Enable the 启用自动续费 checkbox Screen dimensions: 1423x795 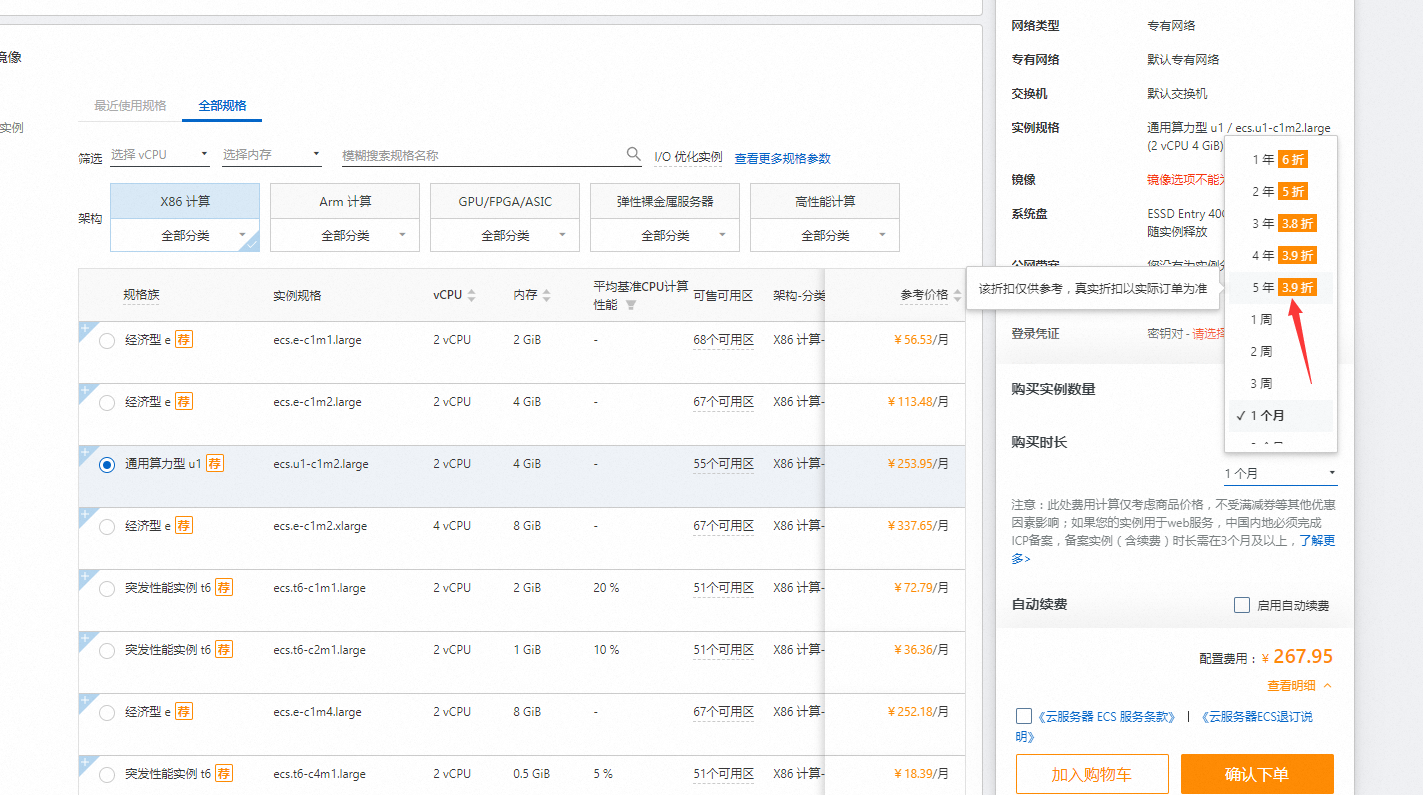[1242, 605]
